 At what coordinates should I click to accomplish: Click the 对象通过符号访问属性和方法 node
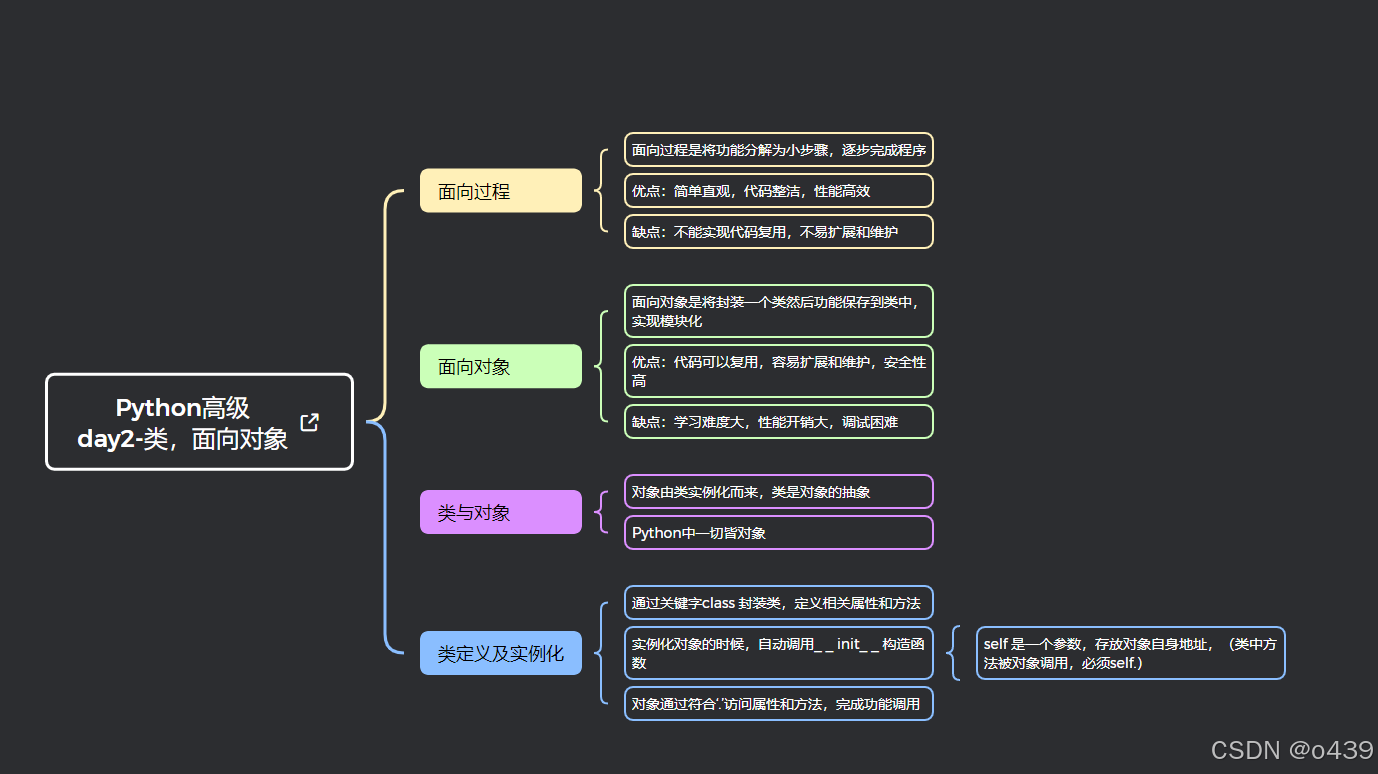(778, 703)
